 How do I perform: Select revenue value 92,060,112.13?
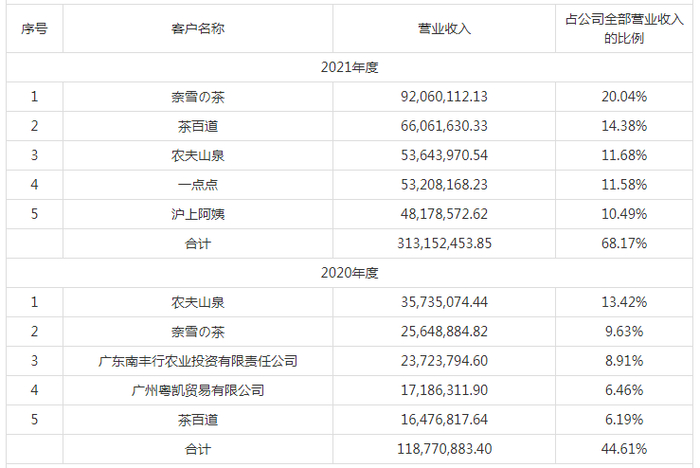tap(444, 96)
